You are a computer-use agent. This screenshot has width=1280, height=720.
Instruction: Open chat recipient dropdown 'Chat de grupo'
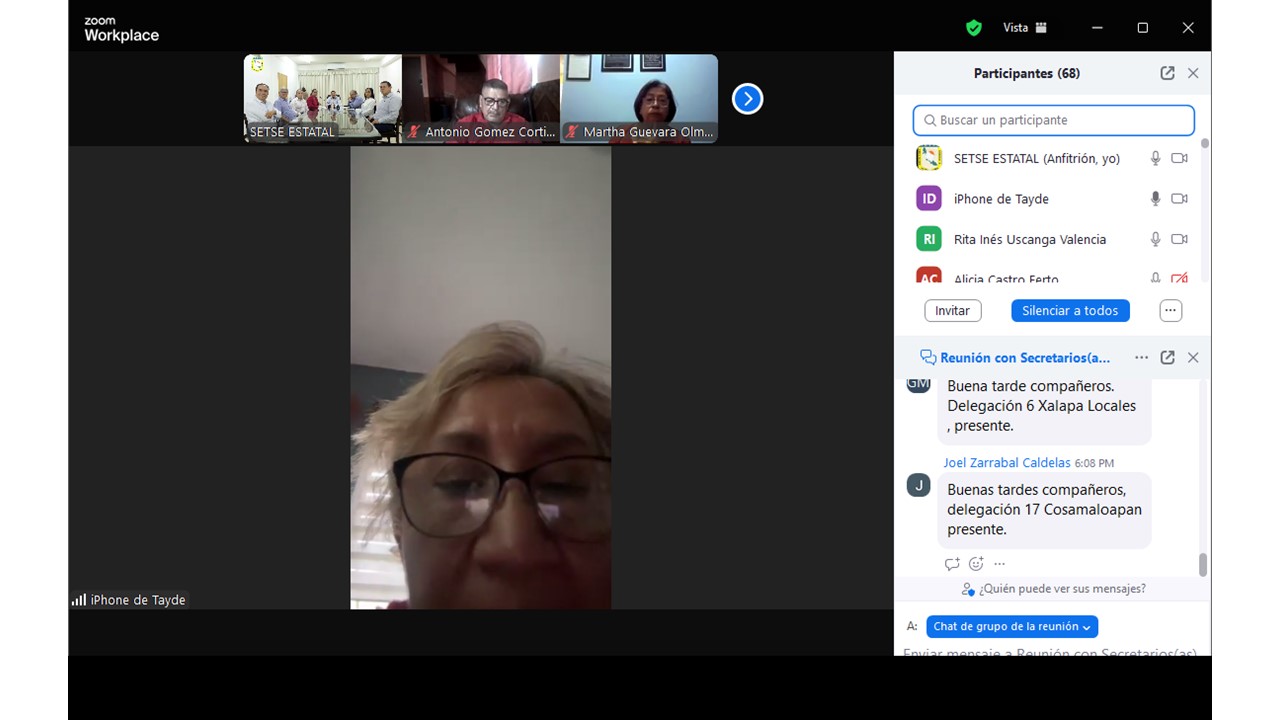click(1012, 626)
